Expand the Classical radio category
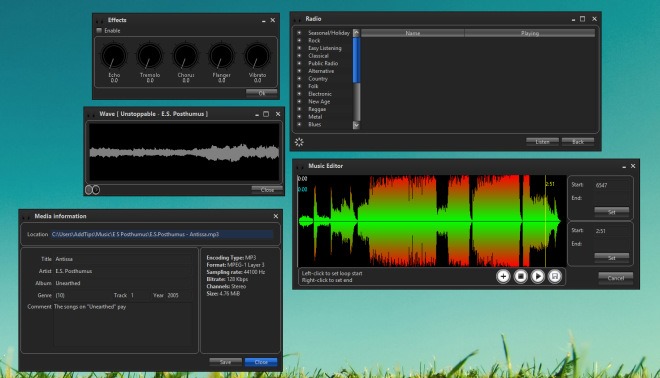Screen dimensions: 660x378 click(299, 56)
